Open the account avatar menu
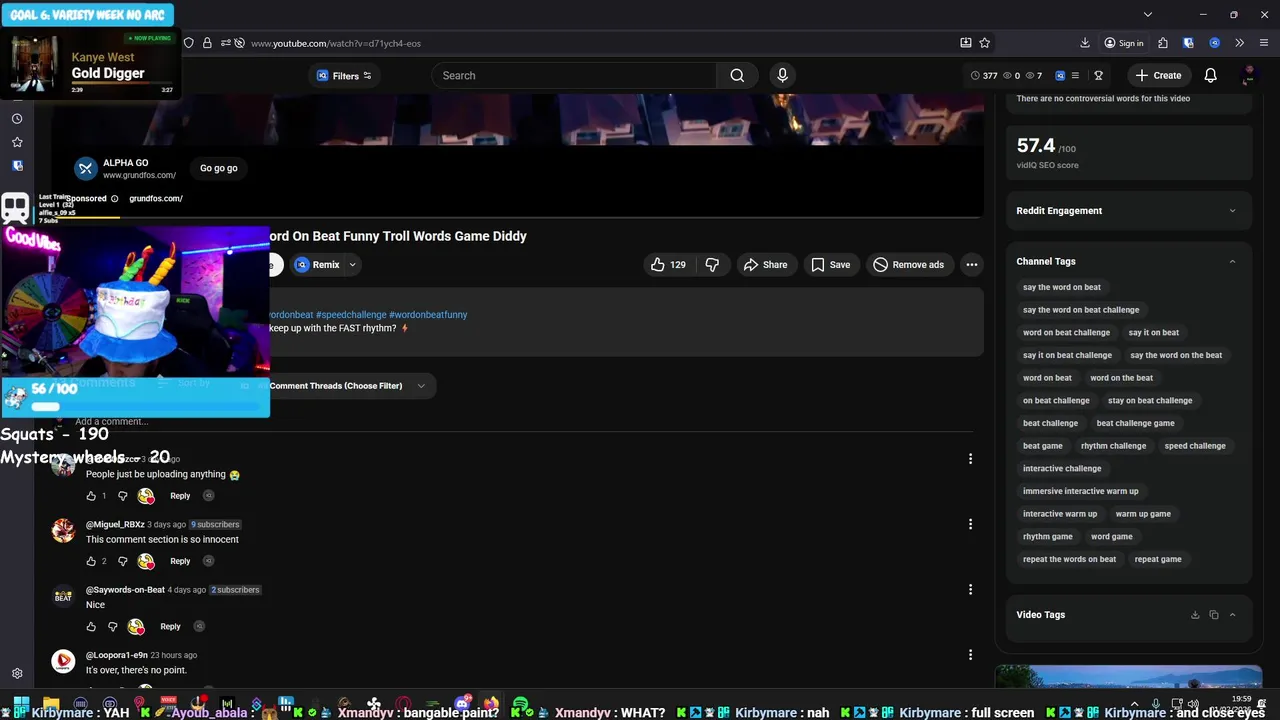This screenshot has width=1280, height=720. click(x=1248, y=75)
